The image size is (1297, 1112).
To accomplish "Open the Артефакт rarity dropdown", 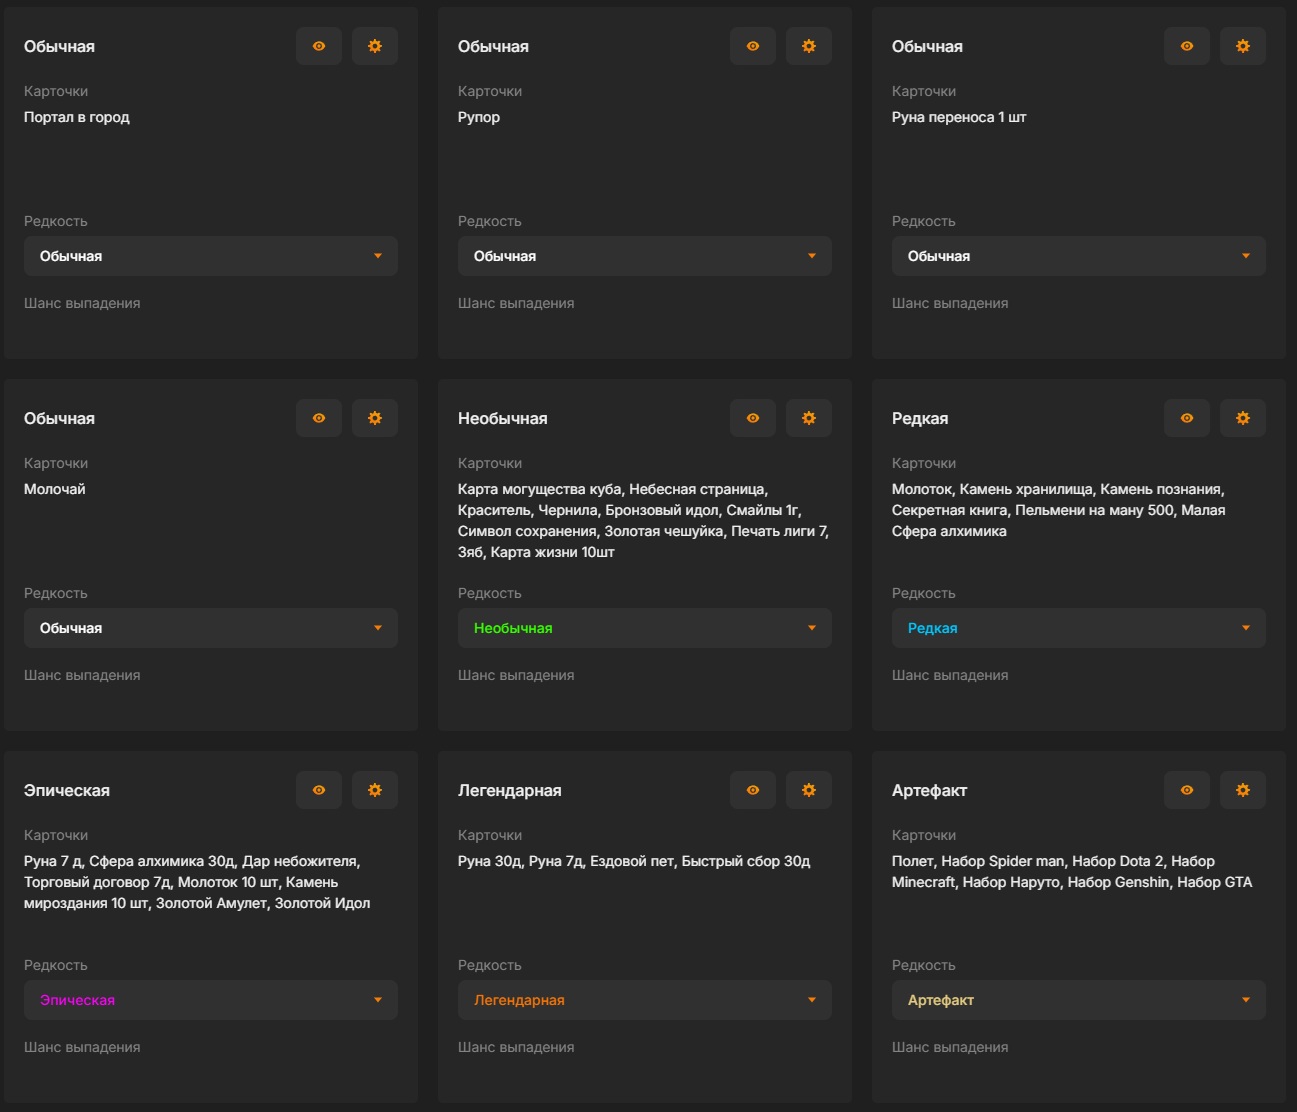I will tap(1079, 1000).
